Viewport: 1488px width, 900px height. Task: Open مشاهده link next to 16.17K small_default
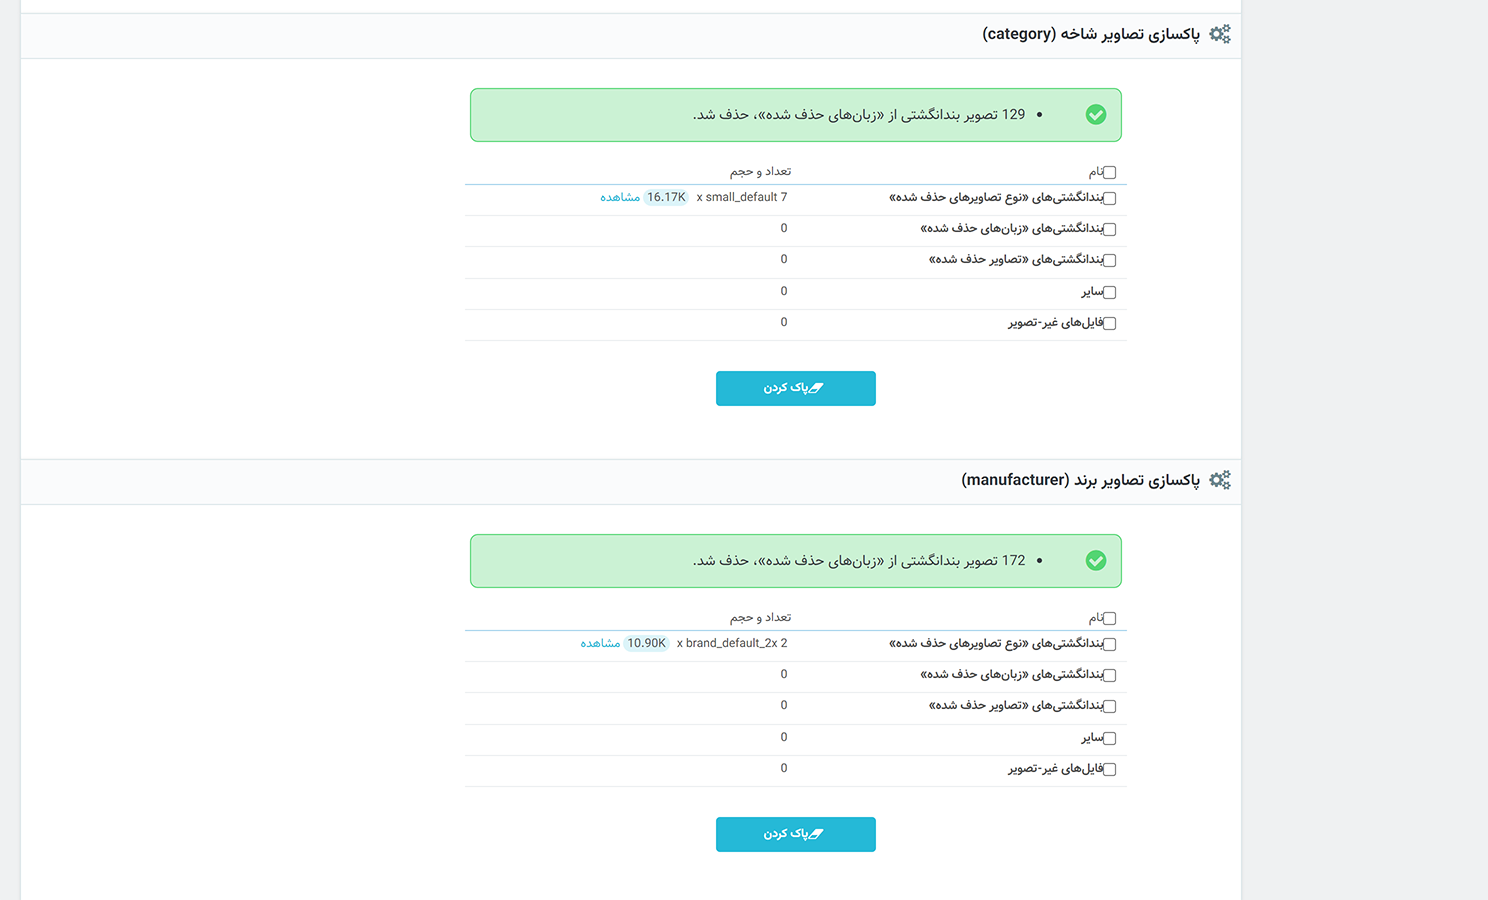pyautogui.click(x=620, y=198)
